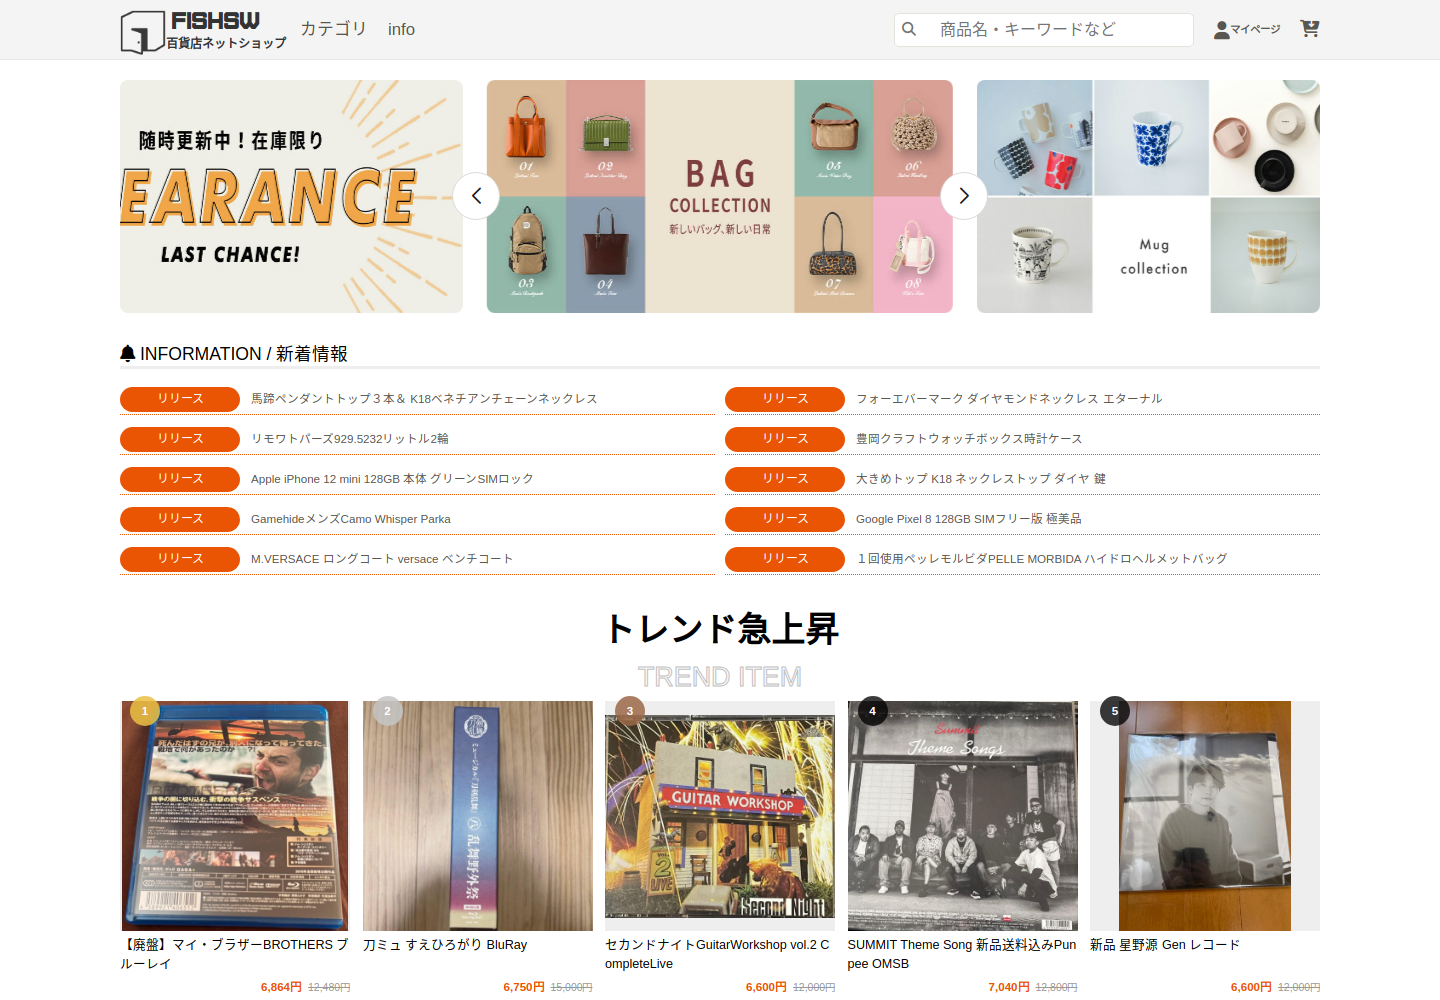Click リリース tag beside 馬蹄ペンダントトップ
Viewport: 1440px width, 1000px height.
coord(180,399)
